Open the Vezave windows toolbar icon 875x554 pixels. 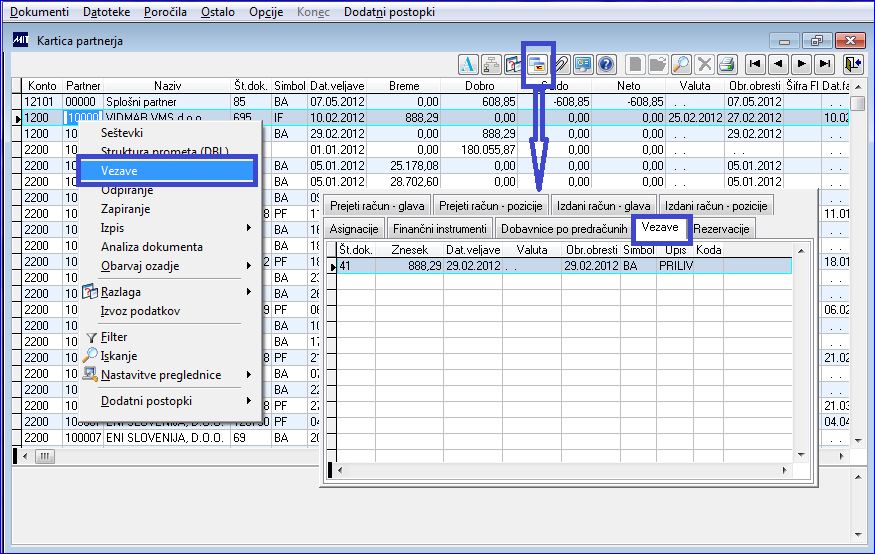click(538, 65)
